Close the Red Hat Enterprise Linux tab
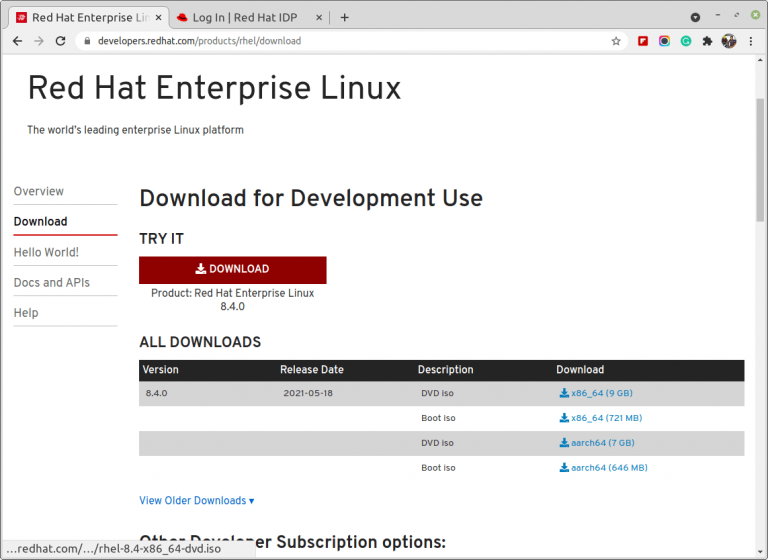The height and width of the screenshot is (560, 768). pos(158,18)
